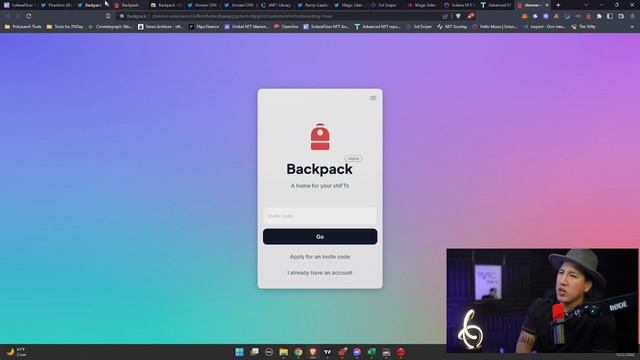Click the Invite code input field
The width and height of the screenshot is (640, 360).
coord(320,216)
